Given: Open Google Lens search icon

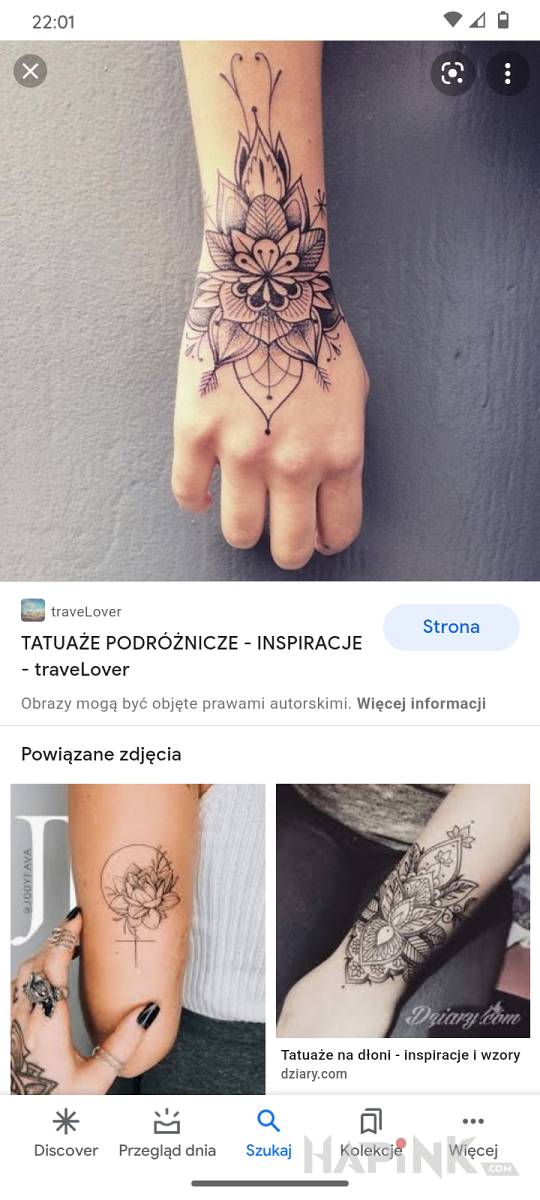Looking at the screenshot, I should [453, 73].
